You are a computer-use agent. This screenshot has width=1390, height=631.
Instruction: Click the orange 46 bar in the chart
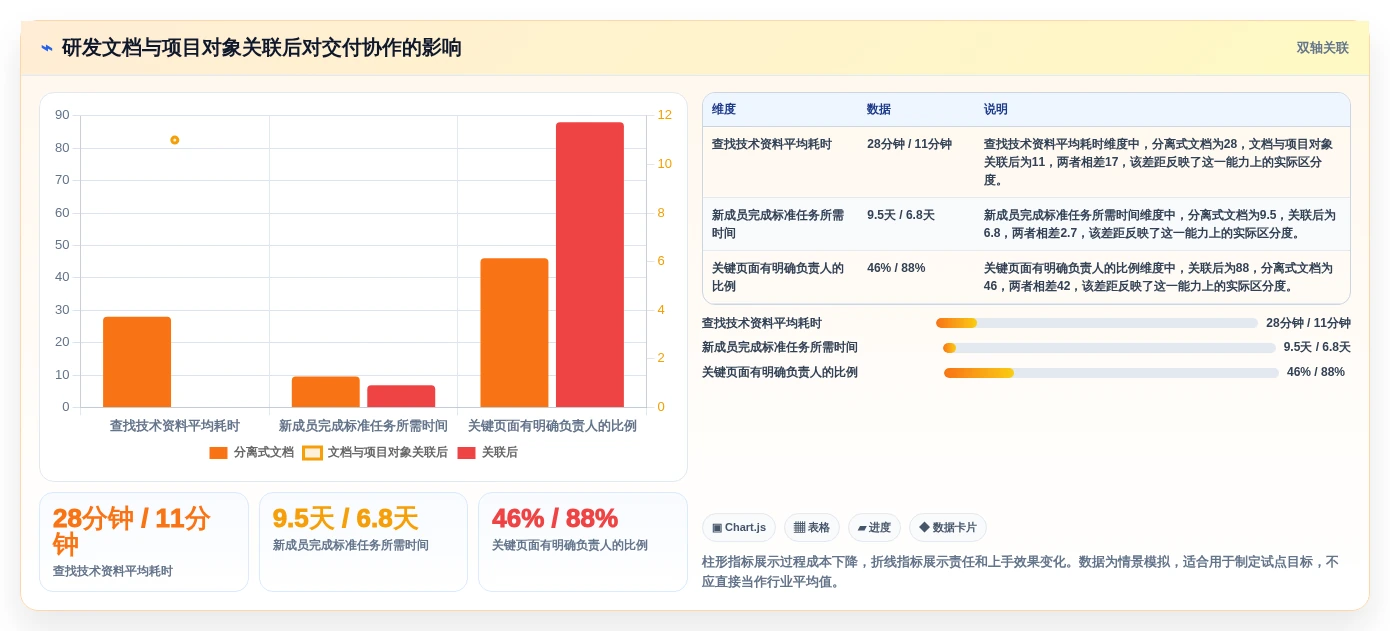click(514, 333)
